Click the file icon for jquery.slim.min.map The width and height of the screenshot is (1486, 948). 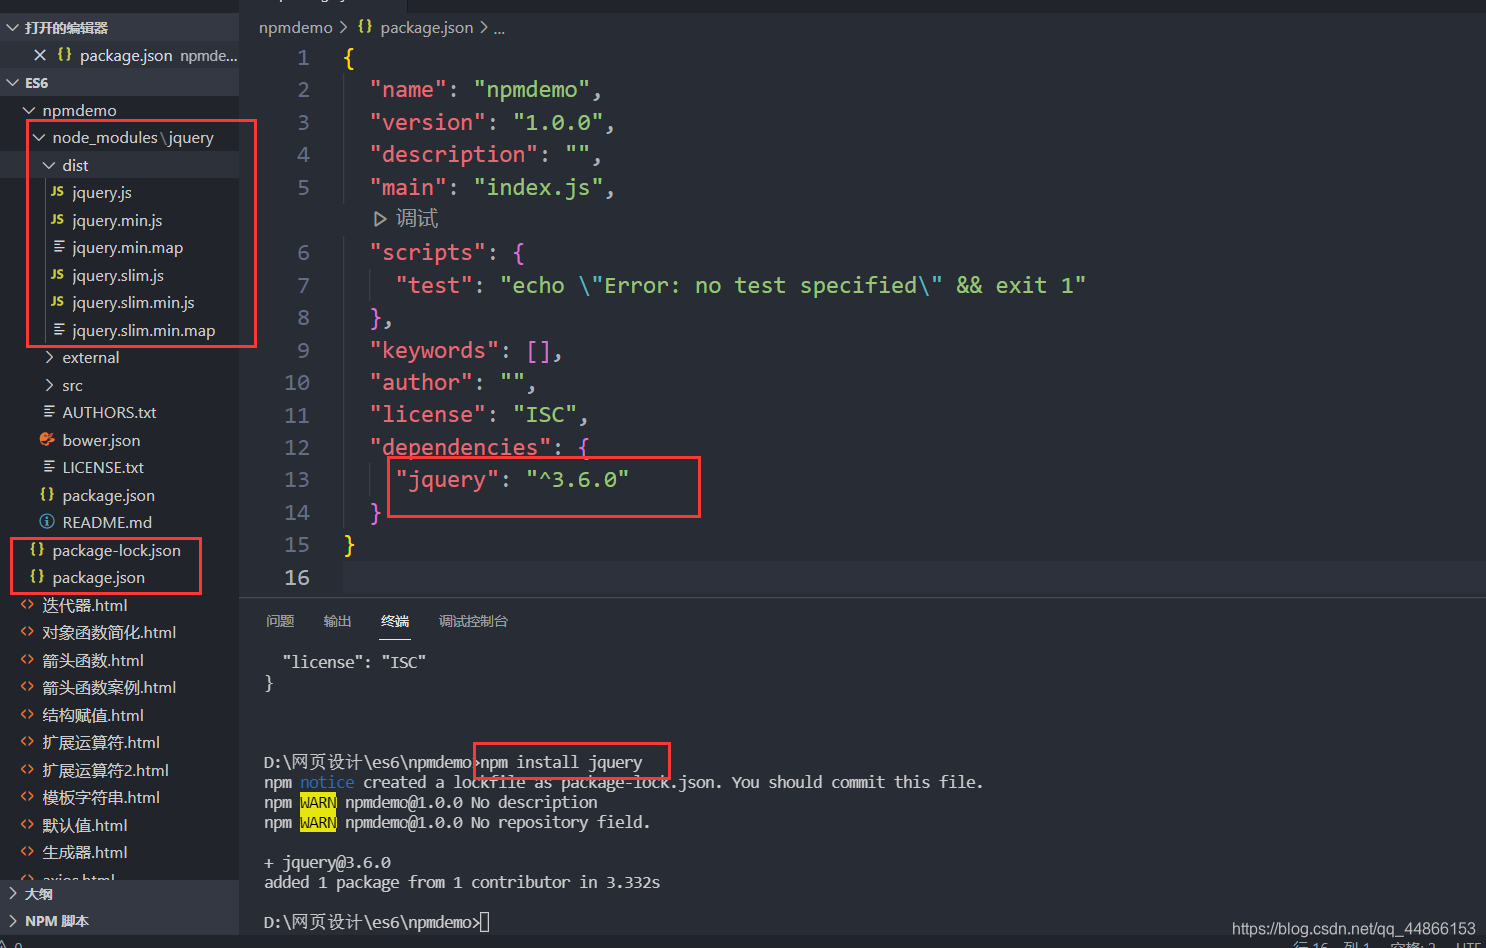pos(59,329)
